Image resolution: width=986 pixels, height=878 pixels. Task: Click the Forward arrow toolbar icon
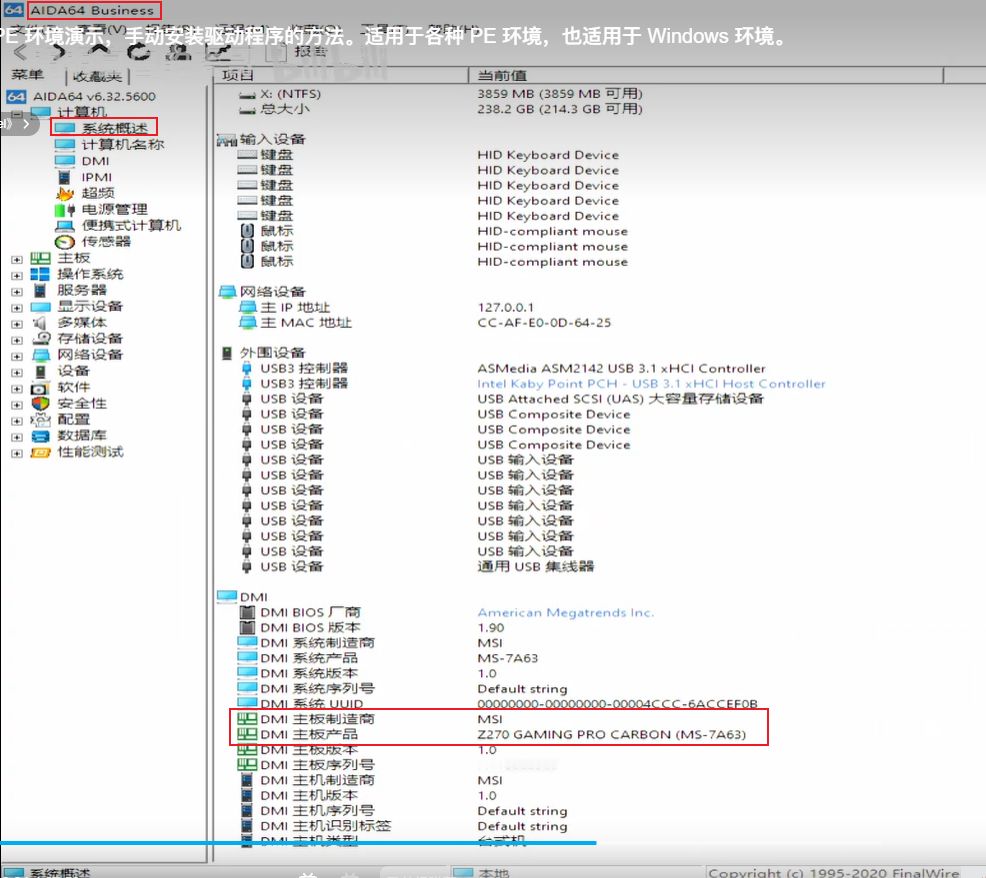tap(60, 53)
